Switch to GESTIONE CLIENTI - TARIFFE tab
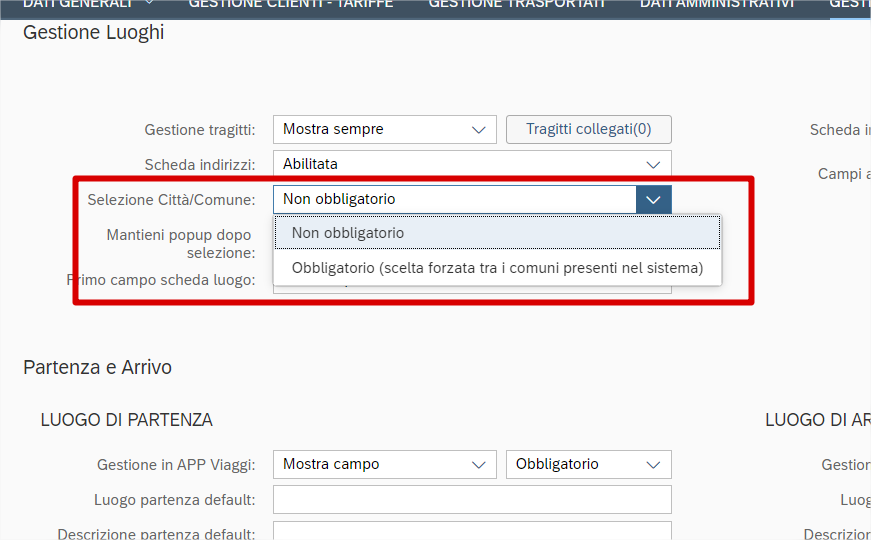Screen dimensions: 871x540 click(x=291, y=4)
